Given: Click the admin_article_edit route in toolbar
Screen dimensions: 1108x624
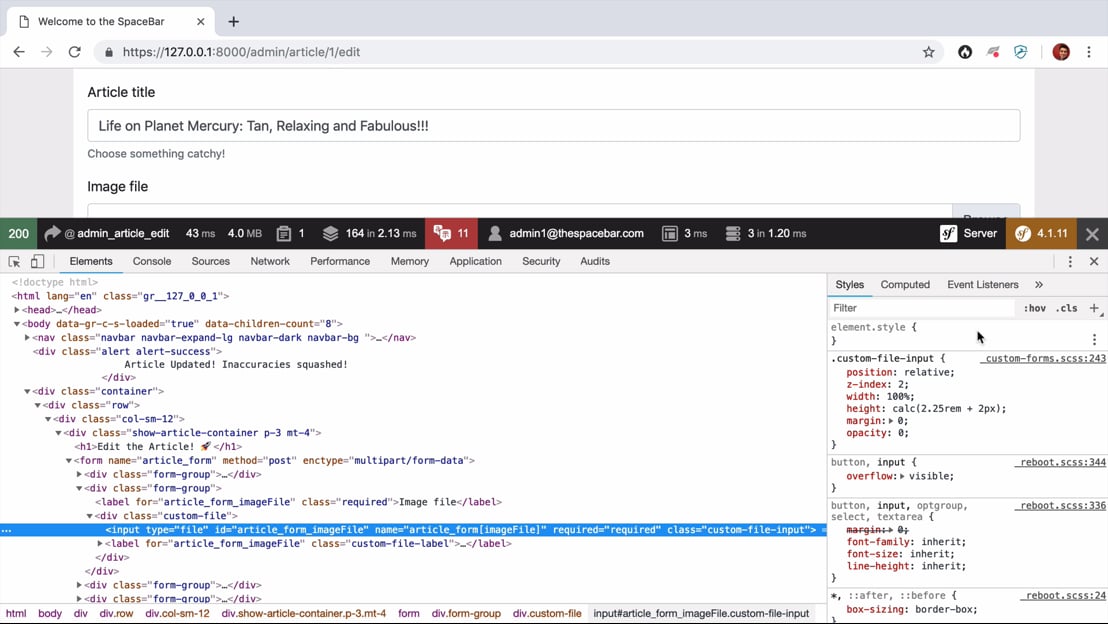Looking at the screenshot, I should pyautogui.click(x=116, y=234).
